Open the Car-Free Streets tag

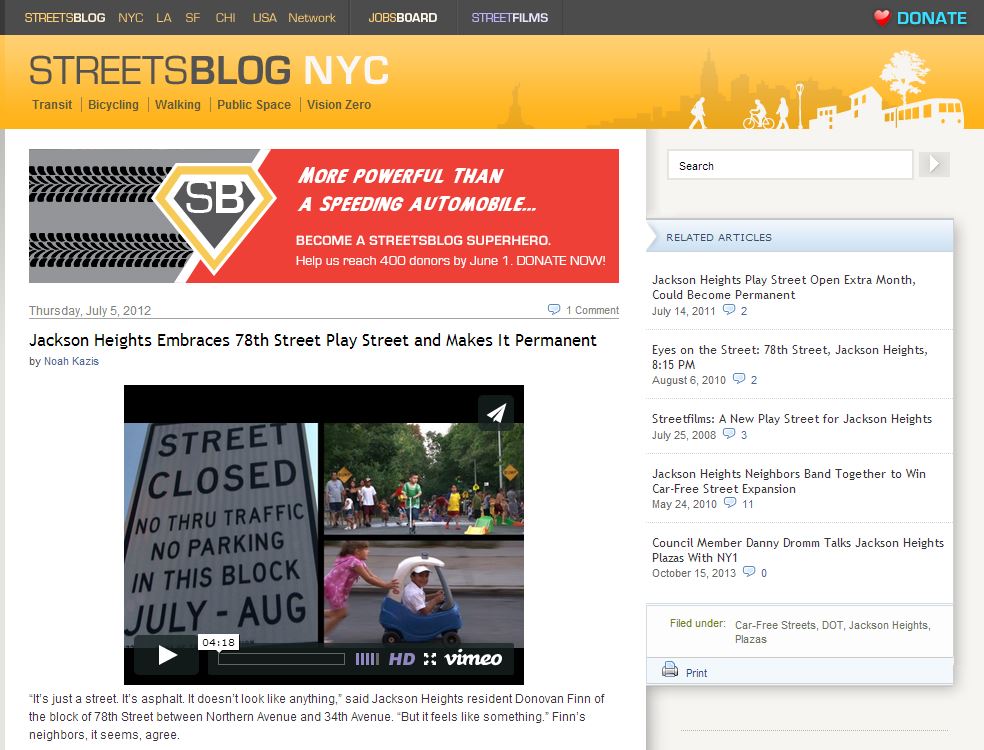(776, 625)
